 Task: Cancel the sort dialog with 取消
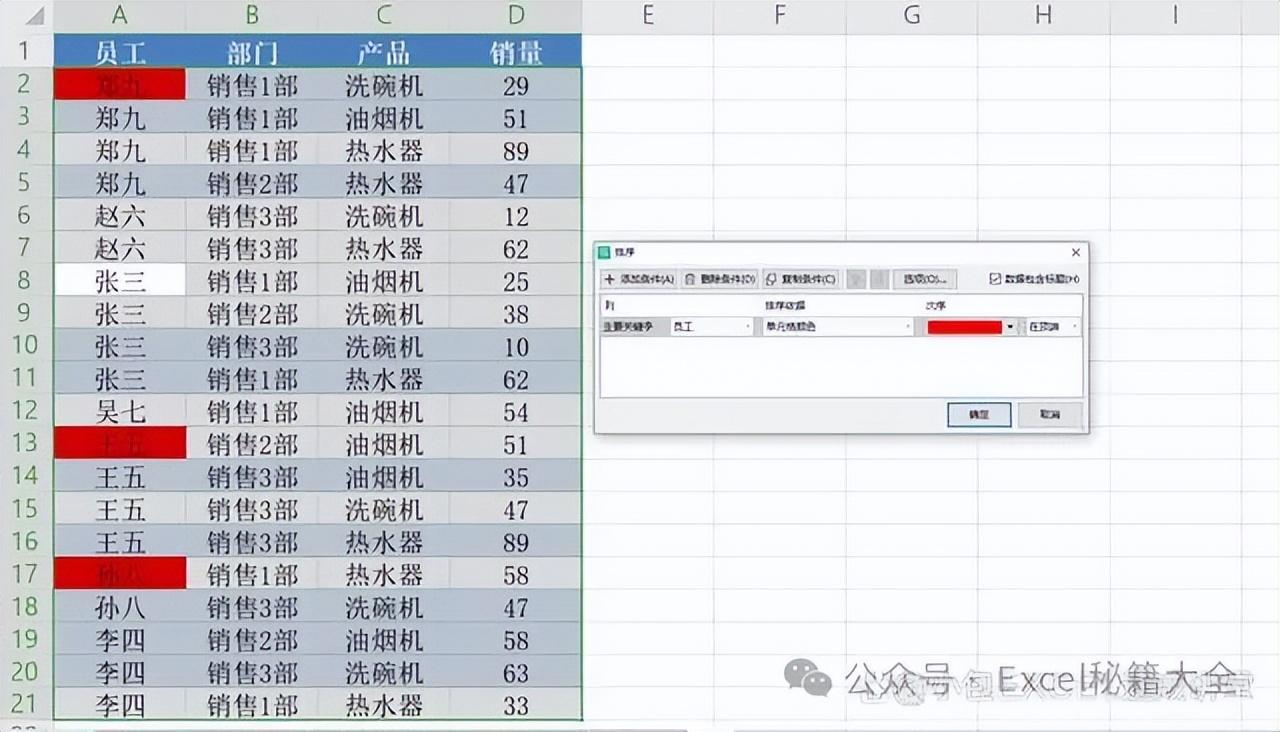point(1050,414)
